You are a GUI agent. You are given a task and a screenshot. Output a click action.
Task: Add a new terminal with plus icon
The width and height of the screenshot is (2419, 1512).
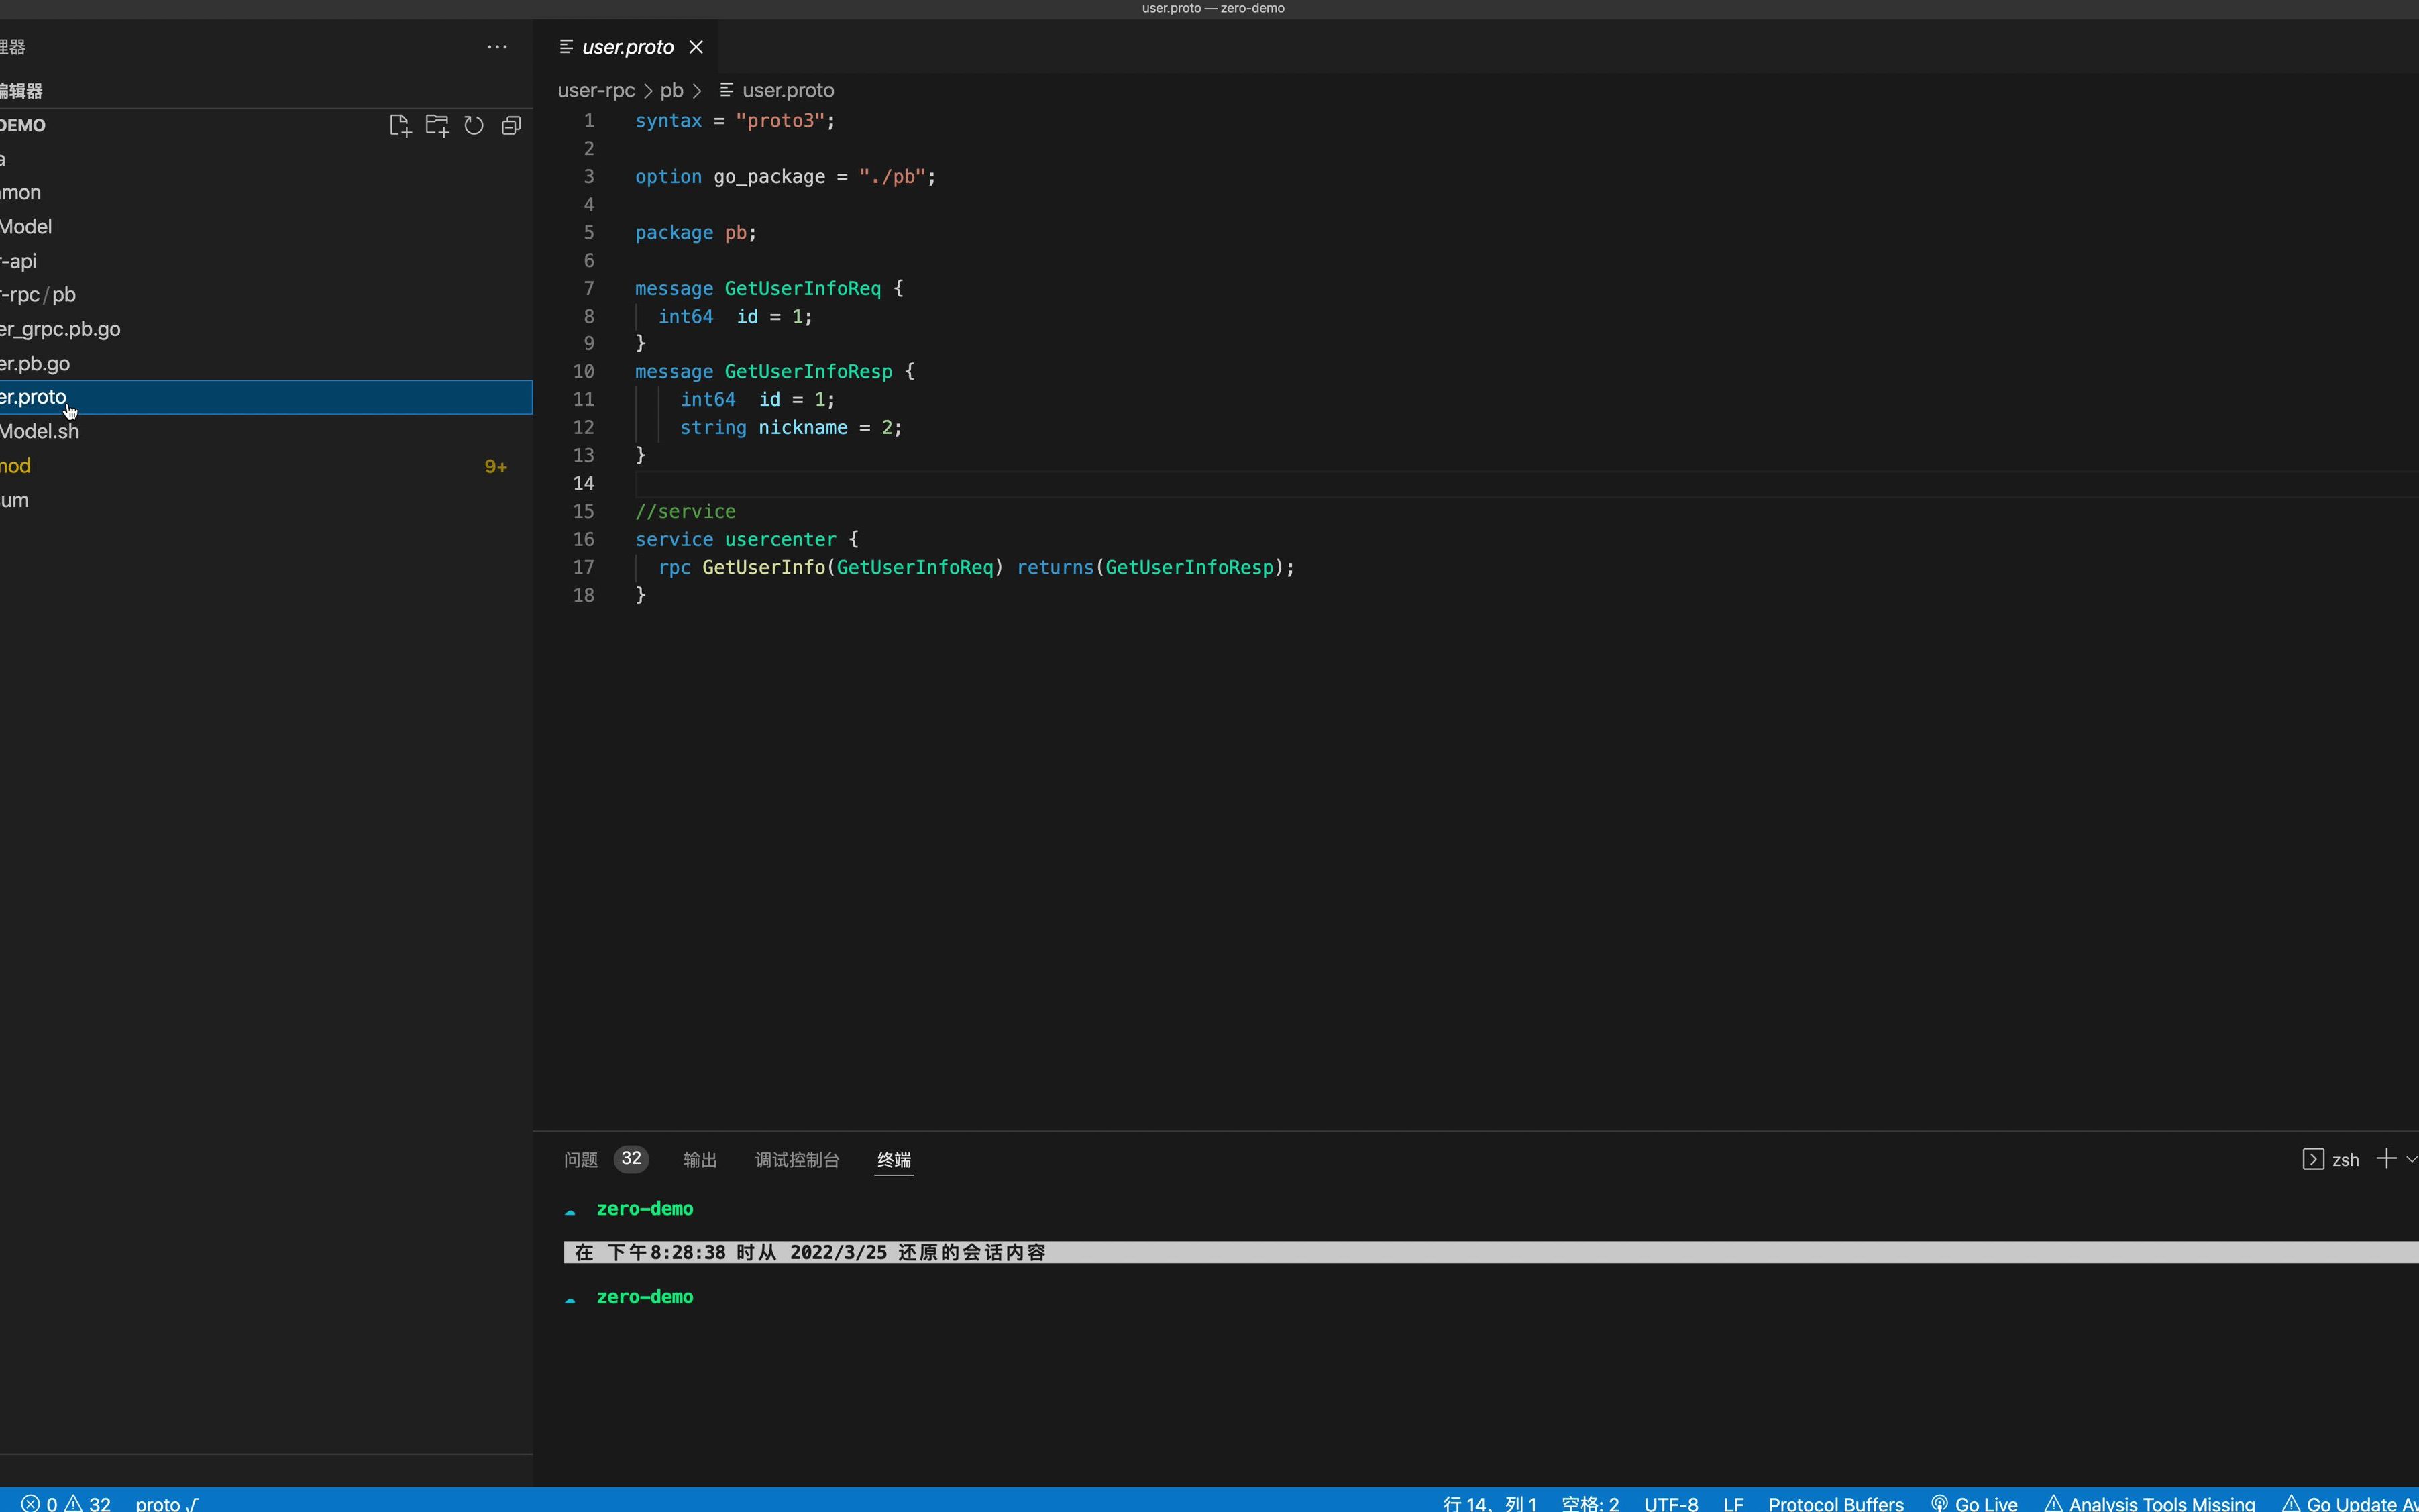[x=2386, y=1159]
